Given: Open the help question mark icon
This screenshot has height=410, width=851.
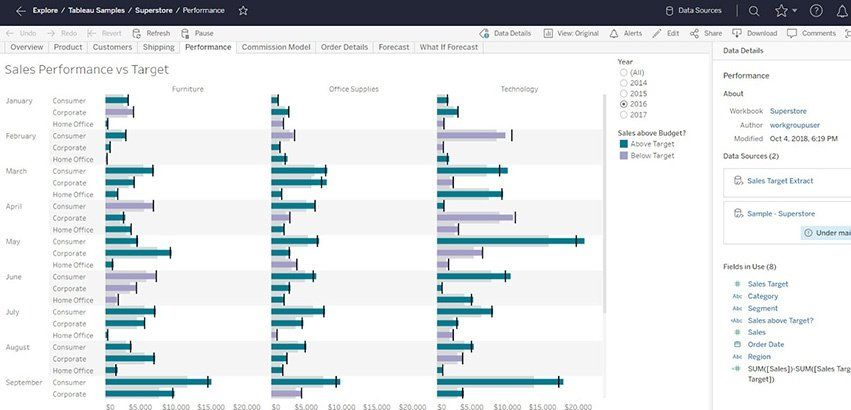Looking at the screenshot, I should pyautogui.click(x=816, y=11).
